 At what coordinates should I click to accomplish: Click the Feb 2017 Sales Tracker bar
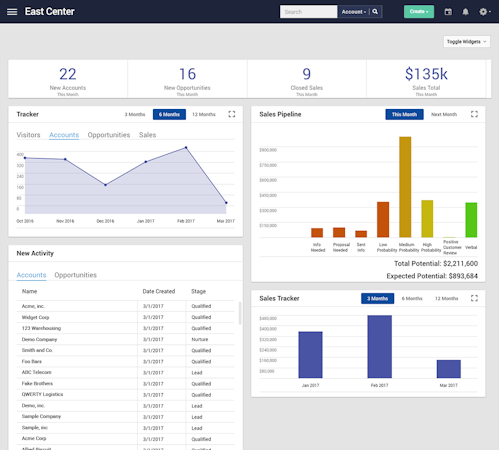380,347
